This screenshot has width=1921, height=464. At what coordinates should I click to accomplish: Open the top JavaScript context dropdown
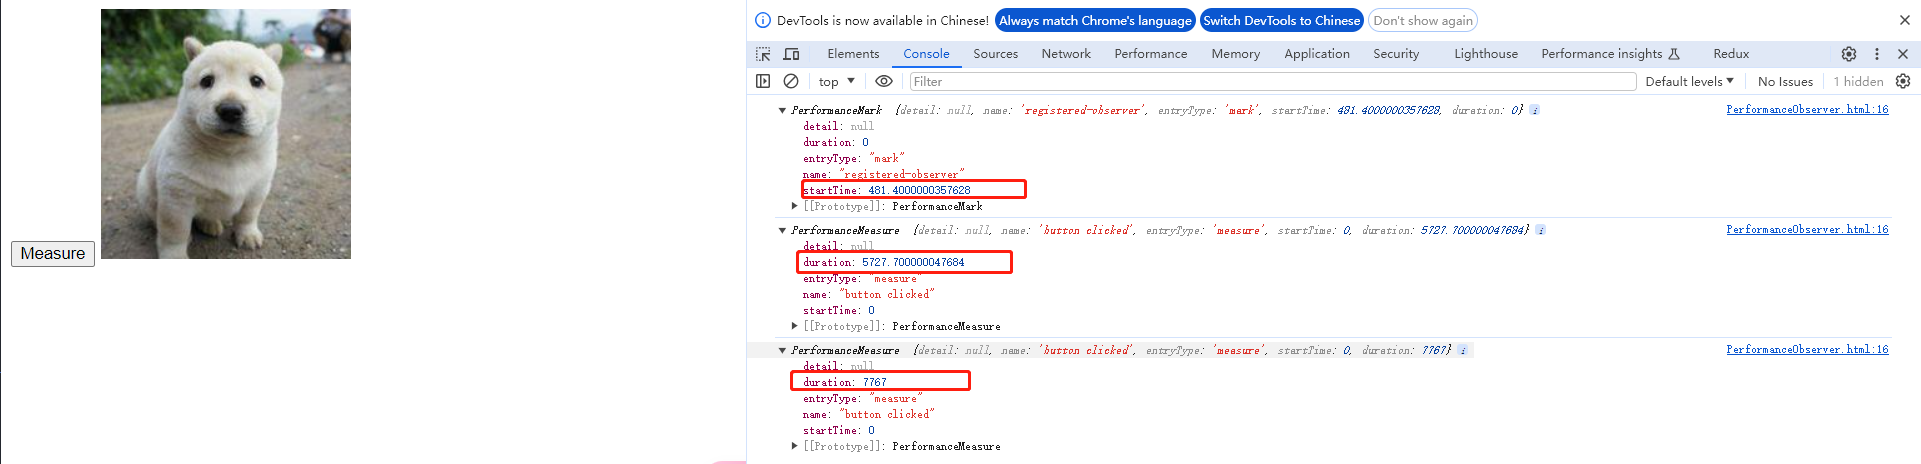837,81
